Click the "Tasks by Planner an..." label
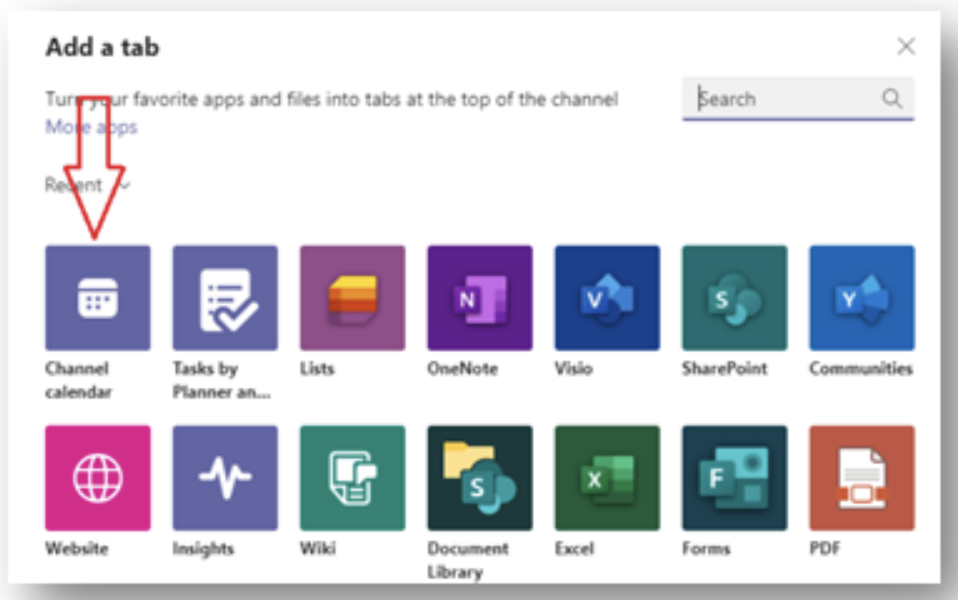 tap(221, 379)
